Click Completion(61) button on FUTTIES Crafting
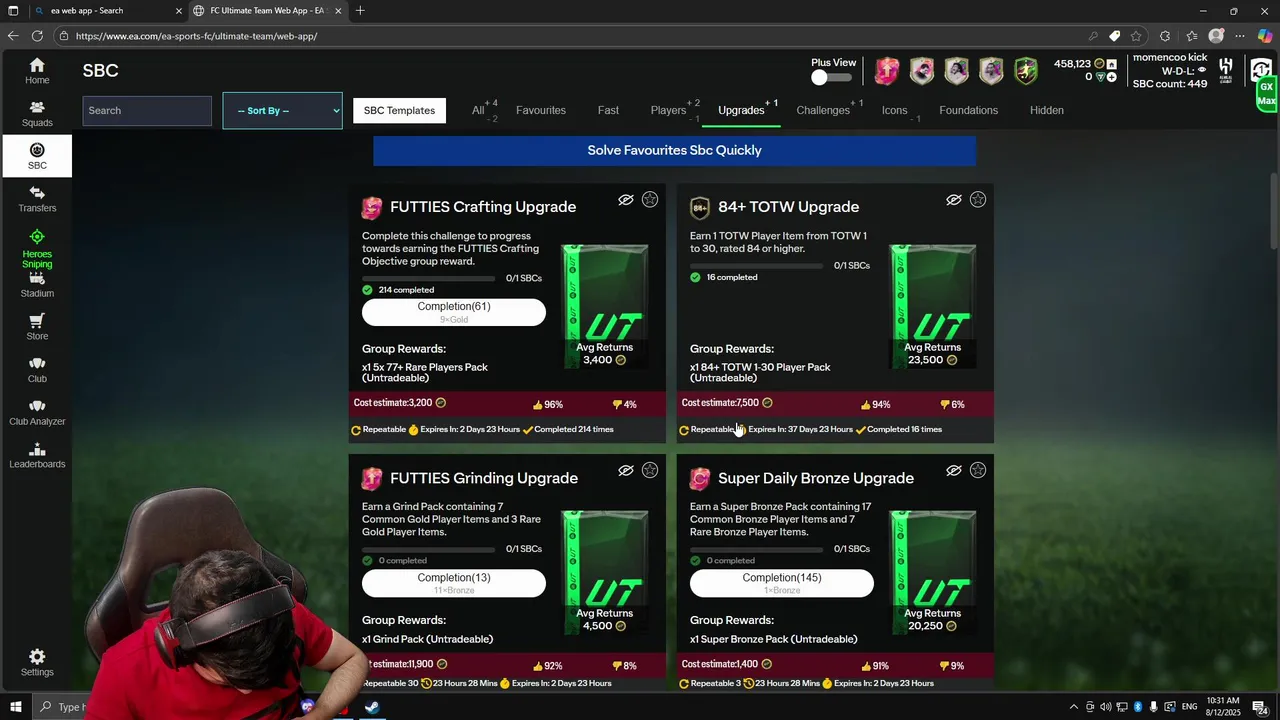 pyautogui.click(x=454, y=312)
